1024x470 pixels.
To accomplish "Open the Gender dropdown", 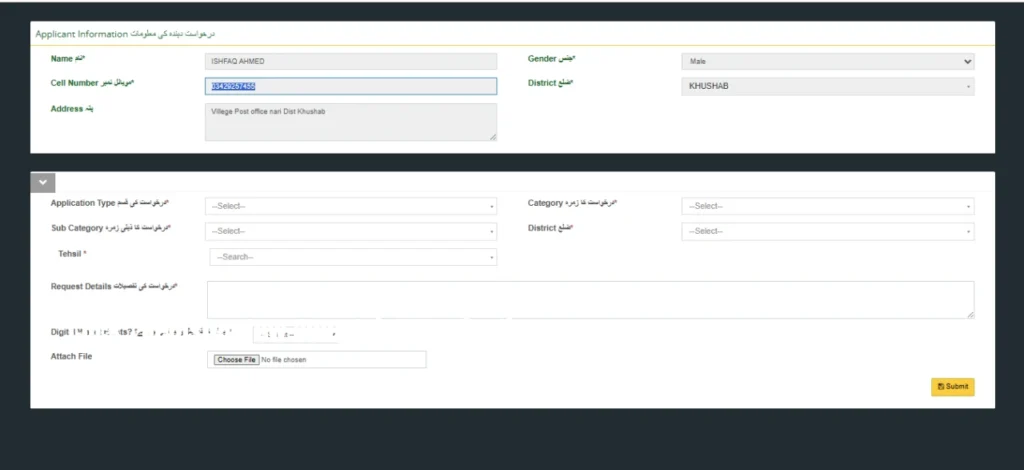I will 827,61.
